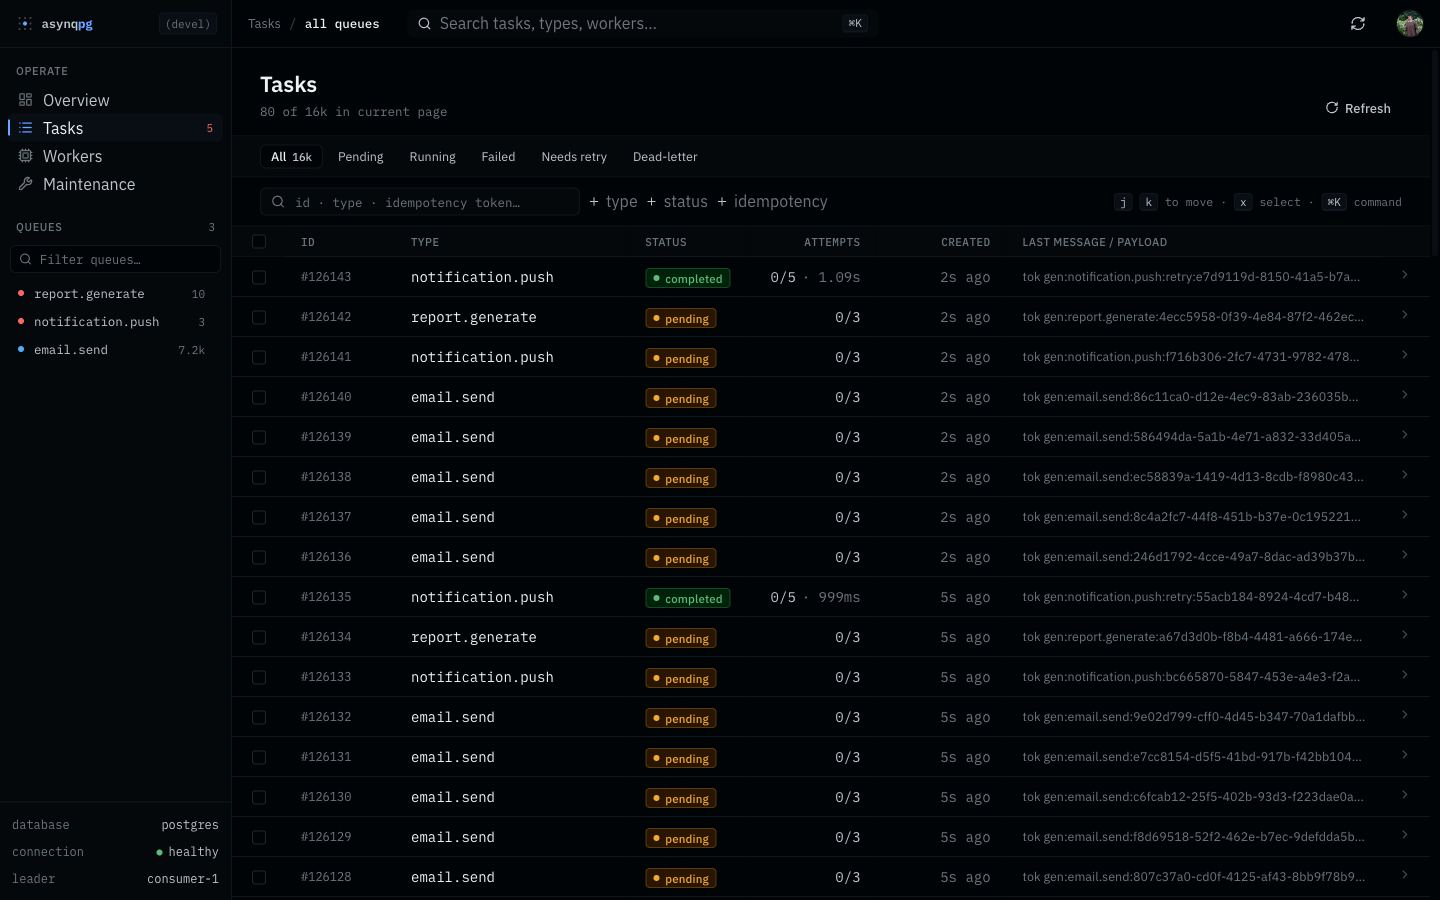Add a status filter
The height and width of the screenshot is (900, 1440).
(677, 202)
